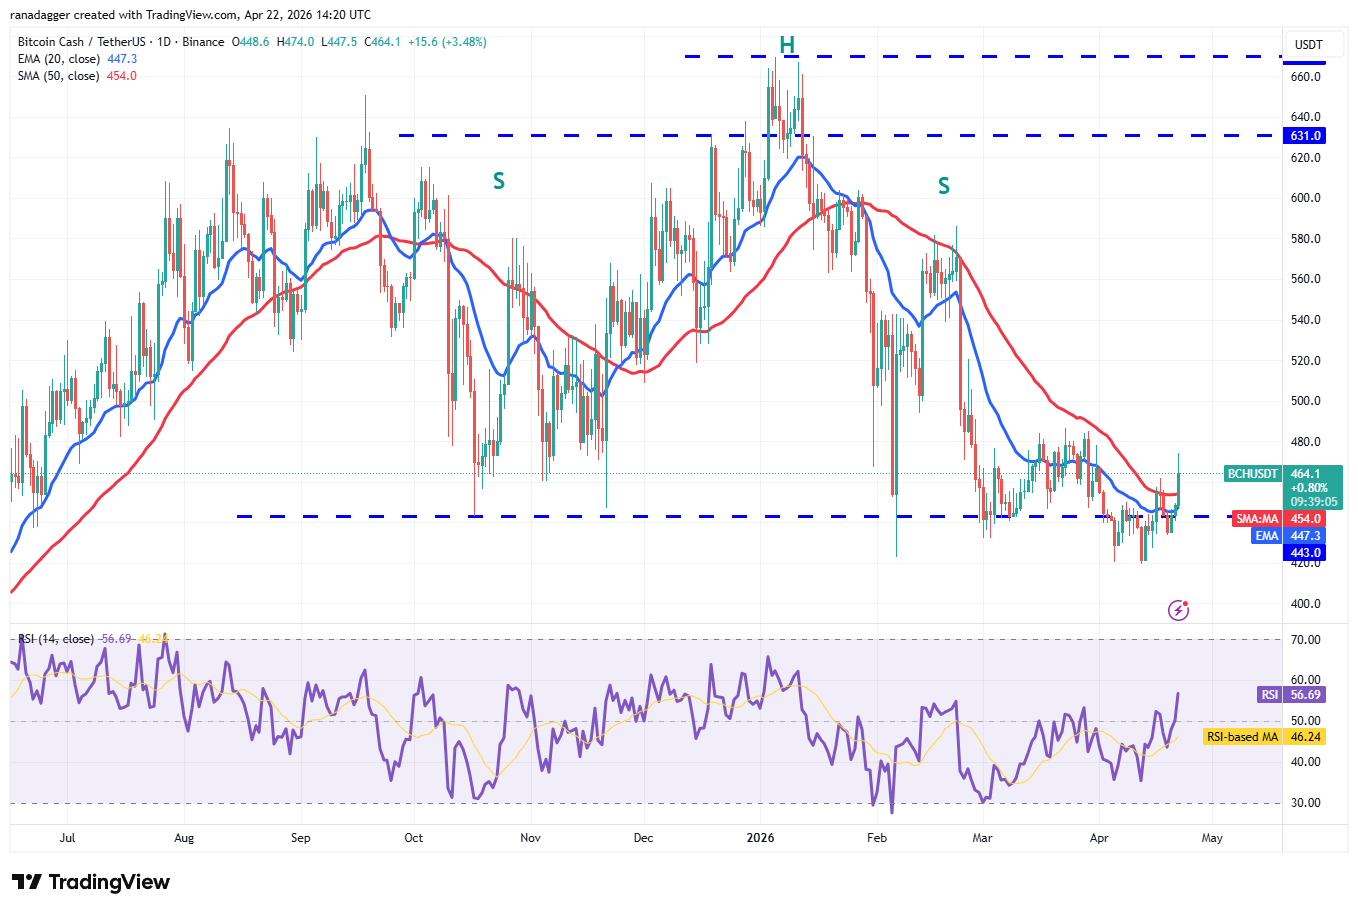Click the 1D interval in chart title

click(x=163, y=42)
